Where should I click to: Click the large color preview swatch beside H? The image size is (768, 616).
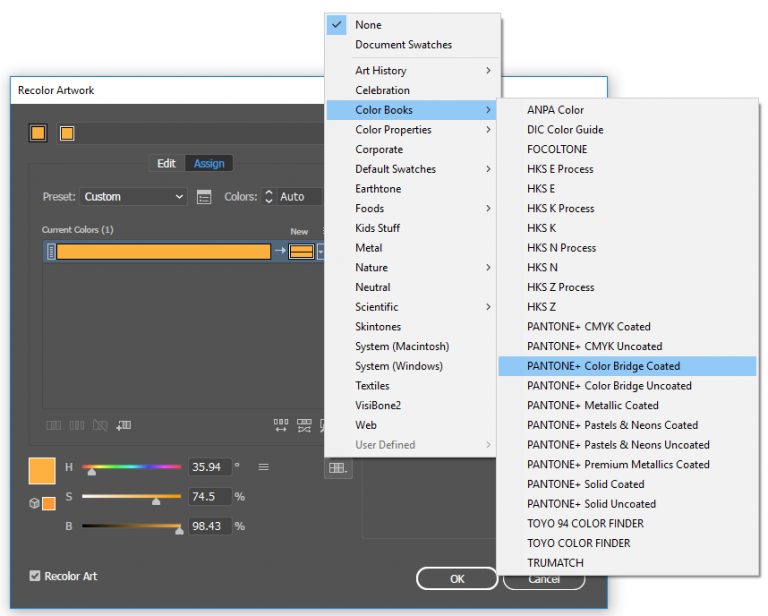pyautogui.click(x=42, y=471)
